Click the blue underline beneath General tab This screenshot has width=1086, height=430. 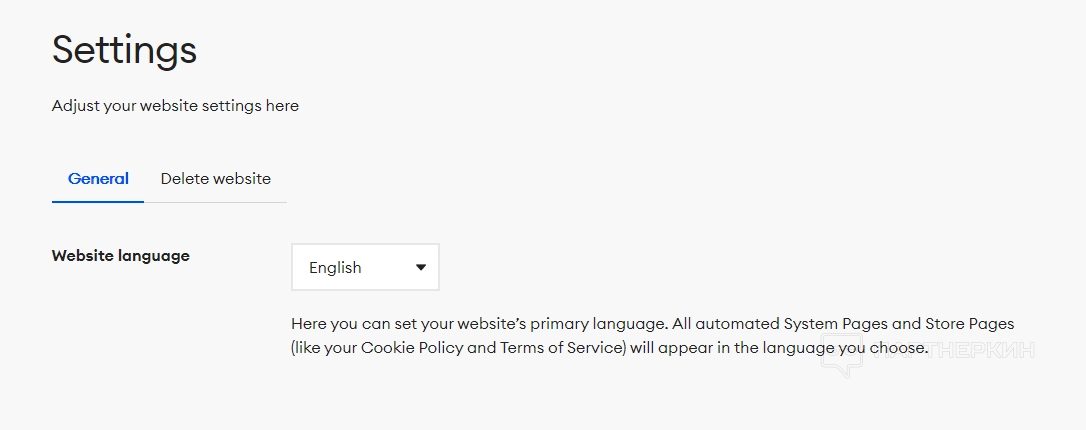click(x=98, y=202)
